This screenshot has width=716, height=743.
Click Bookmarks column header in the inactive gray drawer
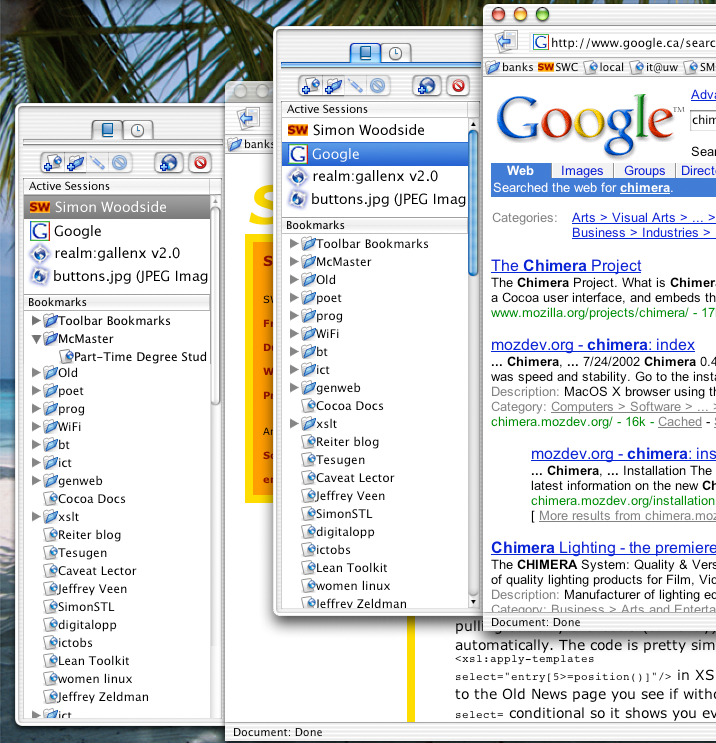(117, 302)
